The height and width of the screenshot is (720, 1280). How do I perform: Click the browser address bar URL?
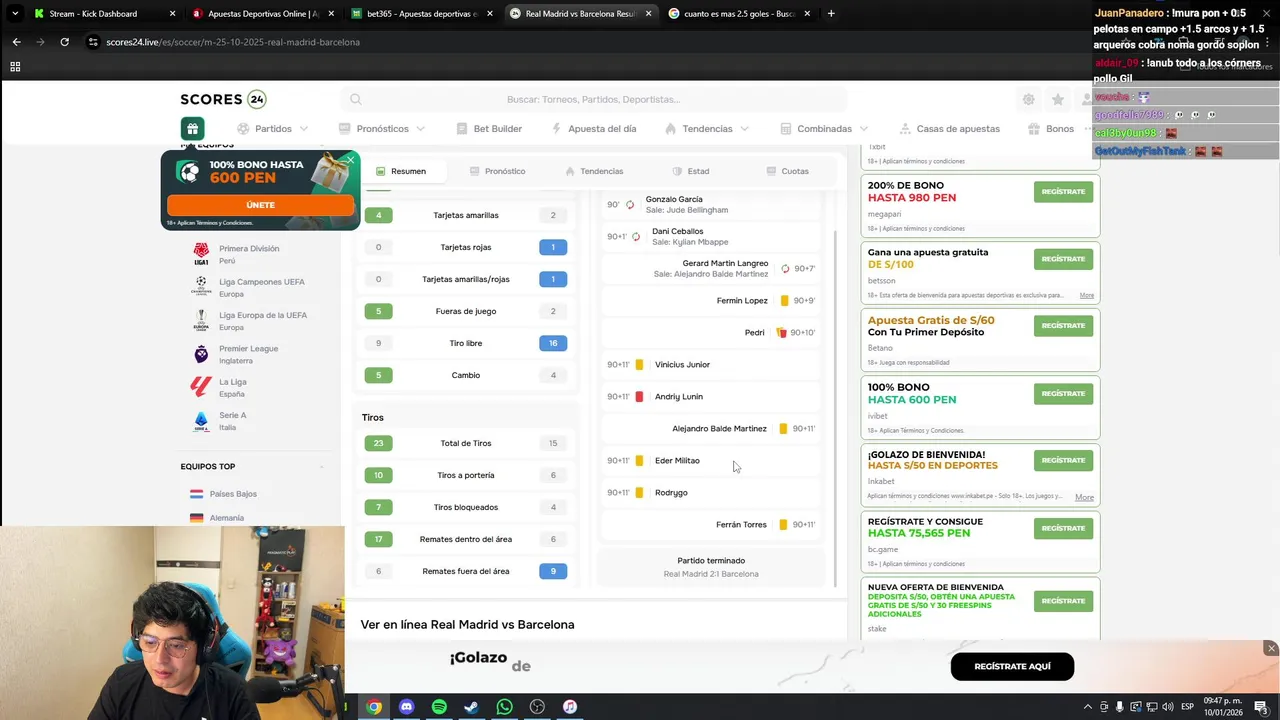233,42
